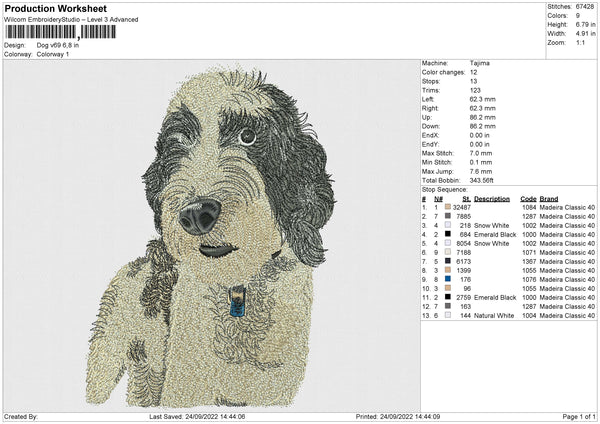Click the Width value 4.91 in
The width and height of the screenshot is (600, 424).
(585, 34)
